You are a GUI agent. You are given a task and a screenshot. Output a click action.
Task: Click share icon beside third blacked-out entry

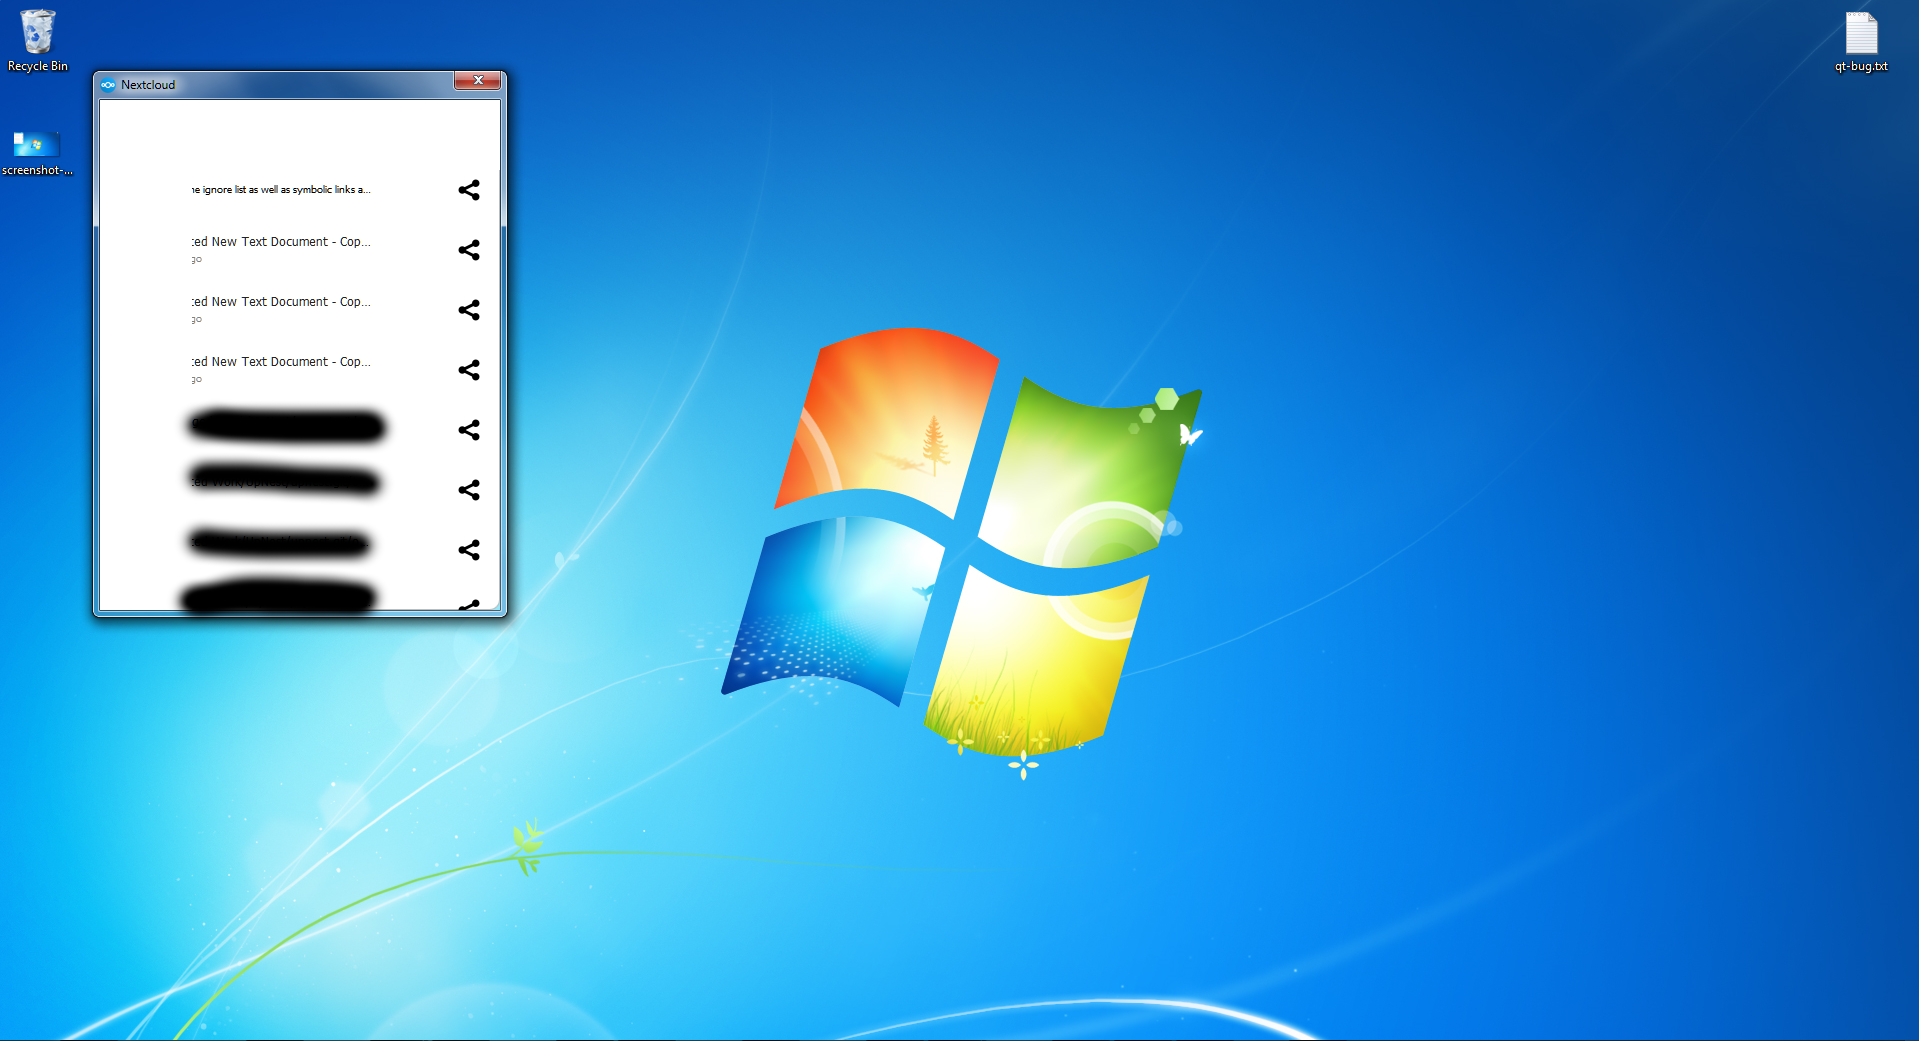tap(469, 550)
